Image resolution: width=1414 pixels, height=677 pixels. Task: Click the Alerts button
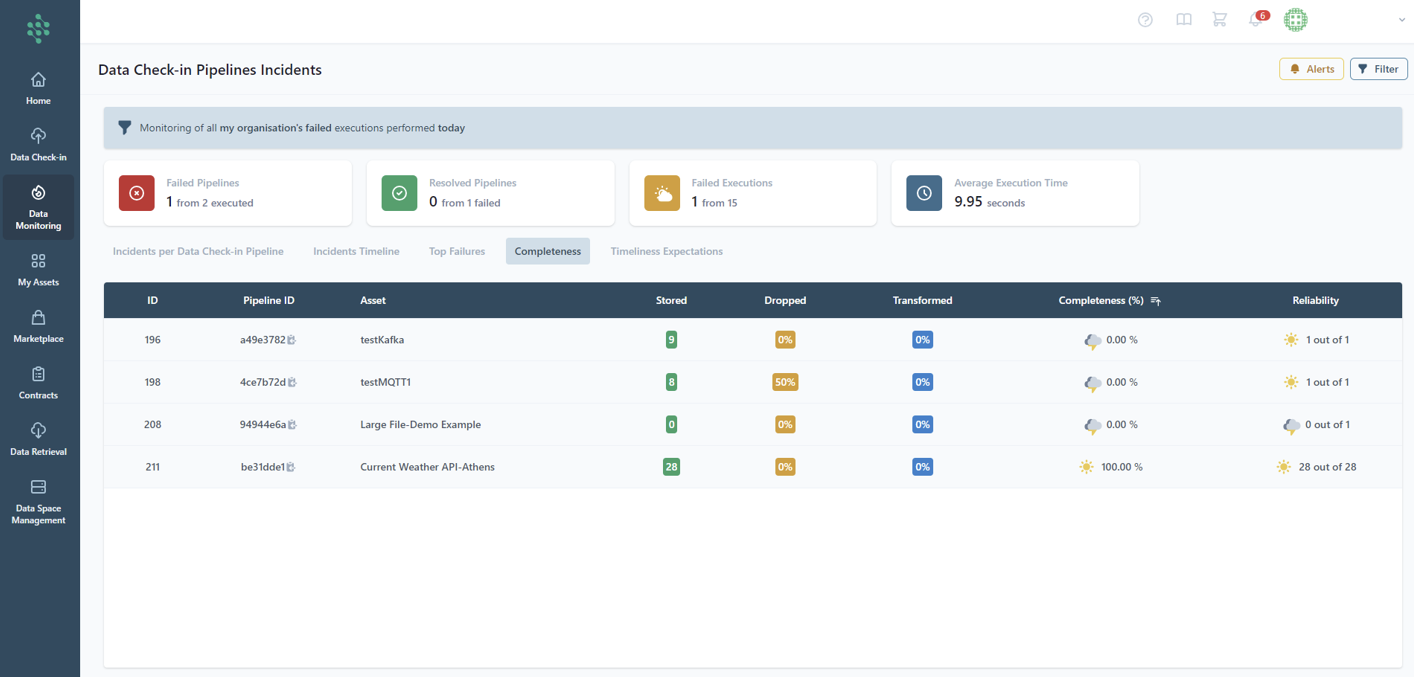[x=1311, y=69]
